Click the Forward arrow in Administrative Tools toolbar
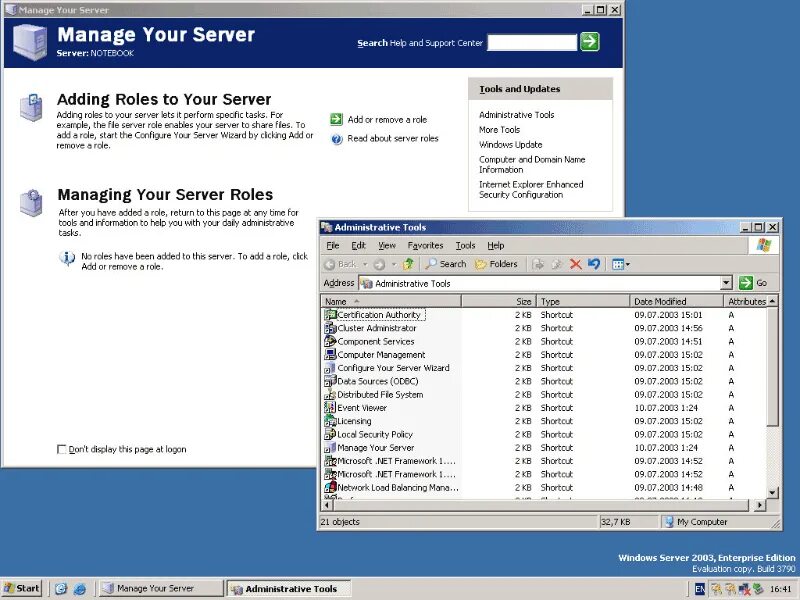This screenshot has width=800, height=600. pos(379,264)
